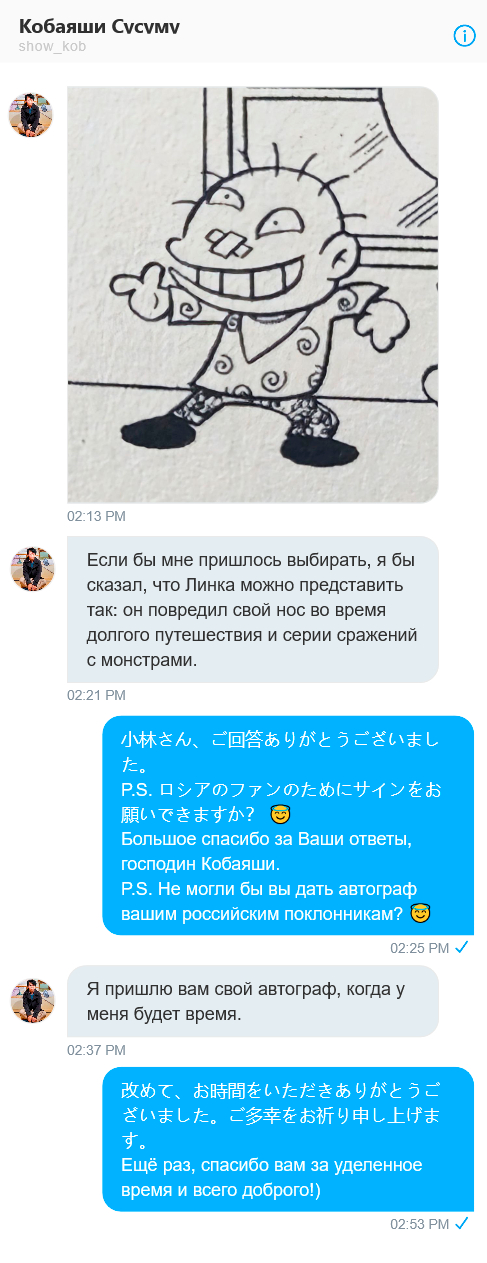The height and width of the screenshot is (1263, 487).
Task: Click avatar next to the автограф reply
Action: click(x=31, y=1001)
